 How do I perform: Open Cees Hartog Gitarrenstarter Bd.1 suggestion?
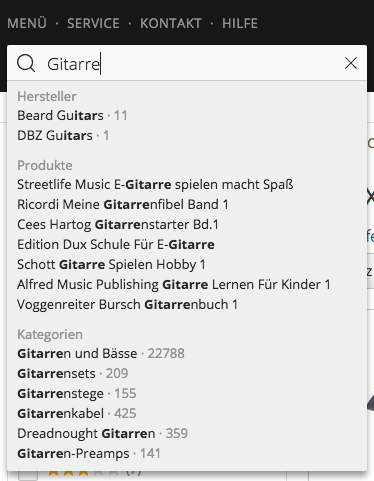tap(118, 224)
